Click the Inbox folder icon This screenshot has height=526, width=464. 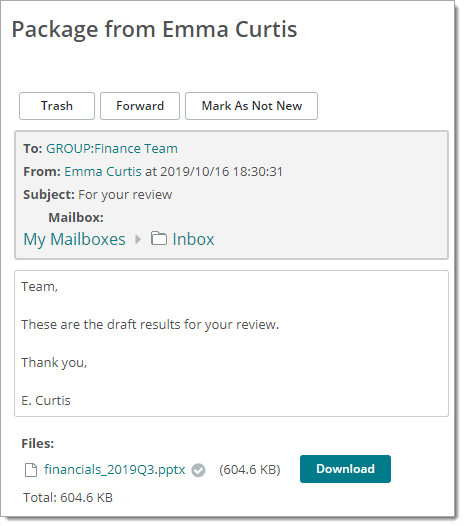tap(159, 239)
